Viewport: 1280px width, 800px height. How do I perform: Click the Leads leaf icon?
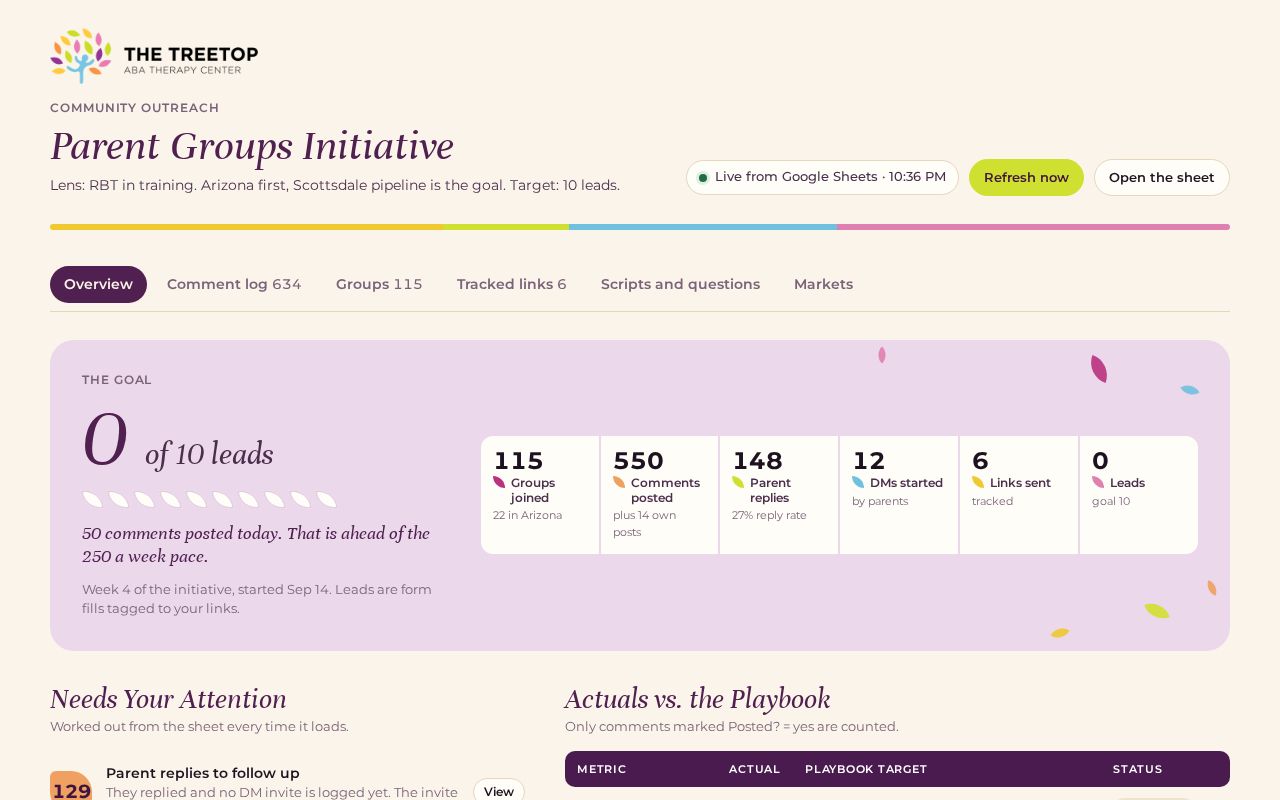[x=1098, y=482]
